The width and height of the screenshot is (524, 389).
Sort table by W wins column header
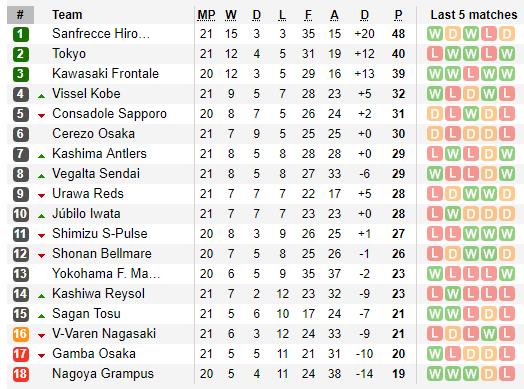pyautogui.click(x=231, y=15)
